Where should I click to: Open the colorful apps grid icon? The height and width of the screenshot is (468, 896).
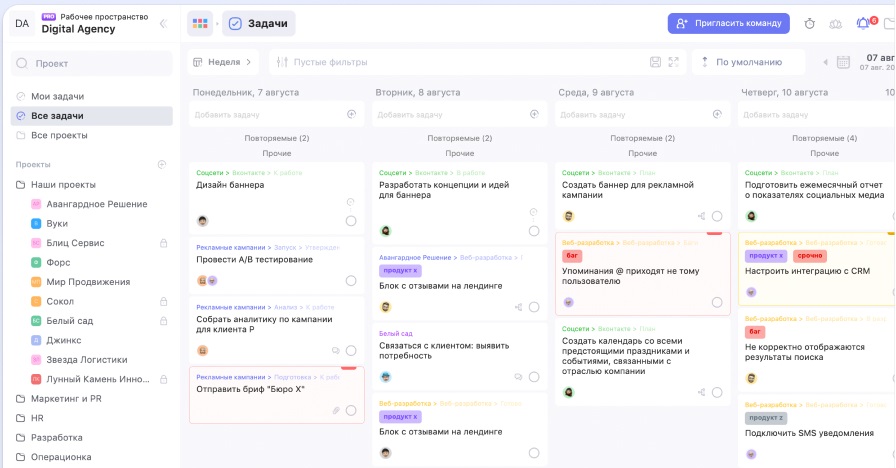(200, 23)
